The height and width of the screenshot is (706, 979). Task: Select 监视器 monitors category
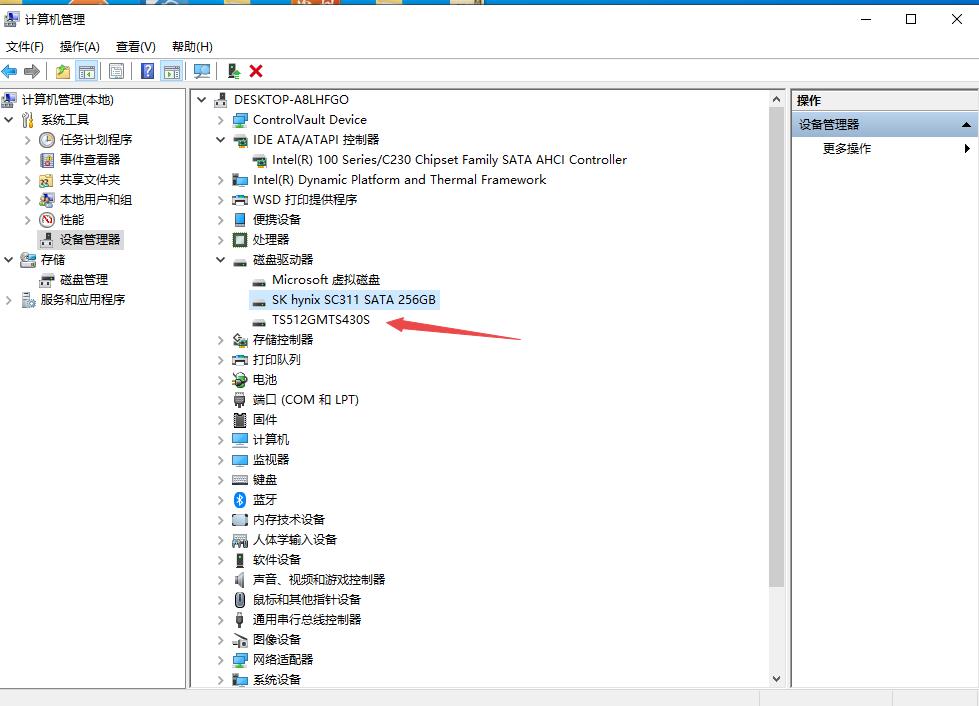271,459
